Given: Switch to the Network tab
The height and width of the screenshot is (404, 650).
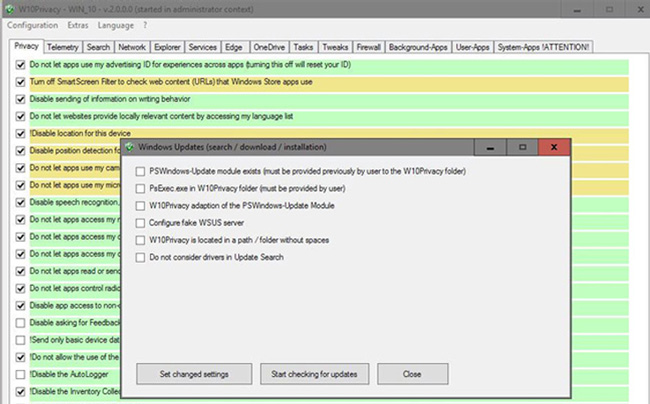Looking at the screenshot, I should (x=132, y=47).
